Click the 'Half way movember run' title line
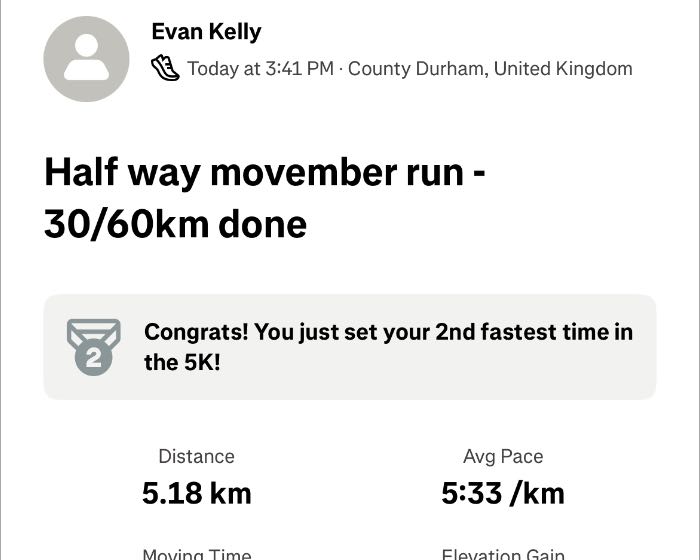700x560 pixels. tap(265, 173)
